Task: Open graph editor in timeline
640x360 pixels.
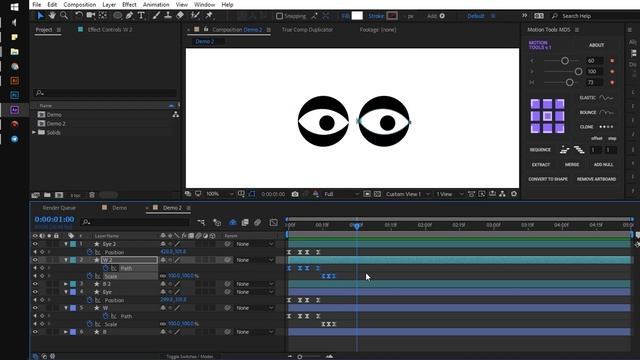Action: pos(273,222)
